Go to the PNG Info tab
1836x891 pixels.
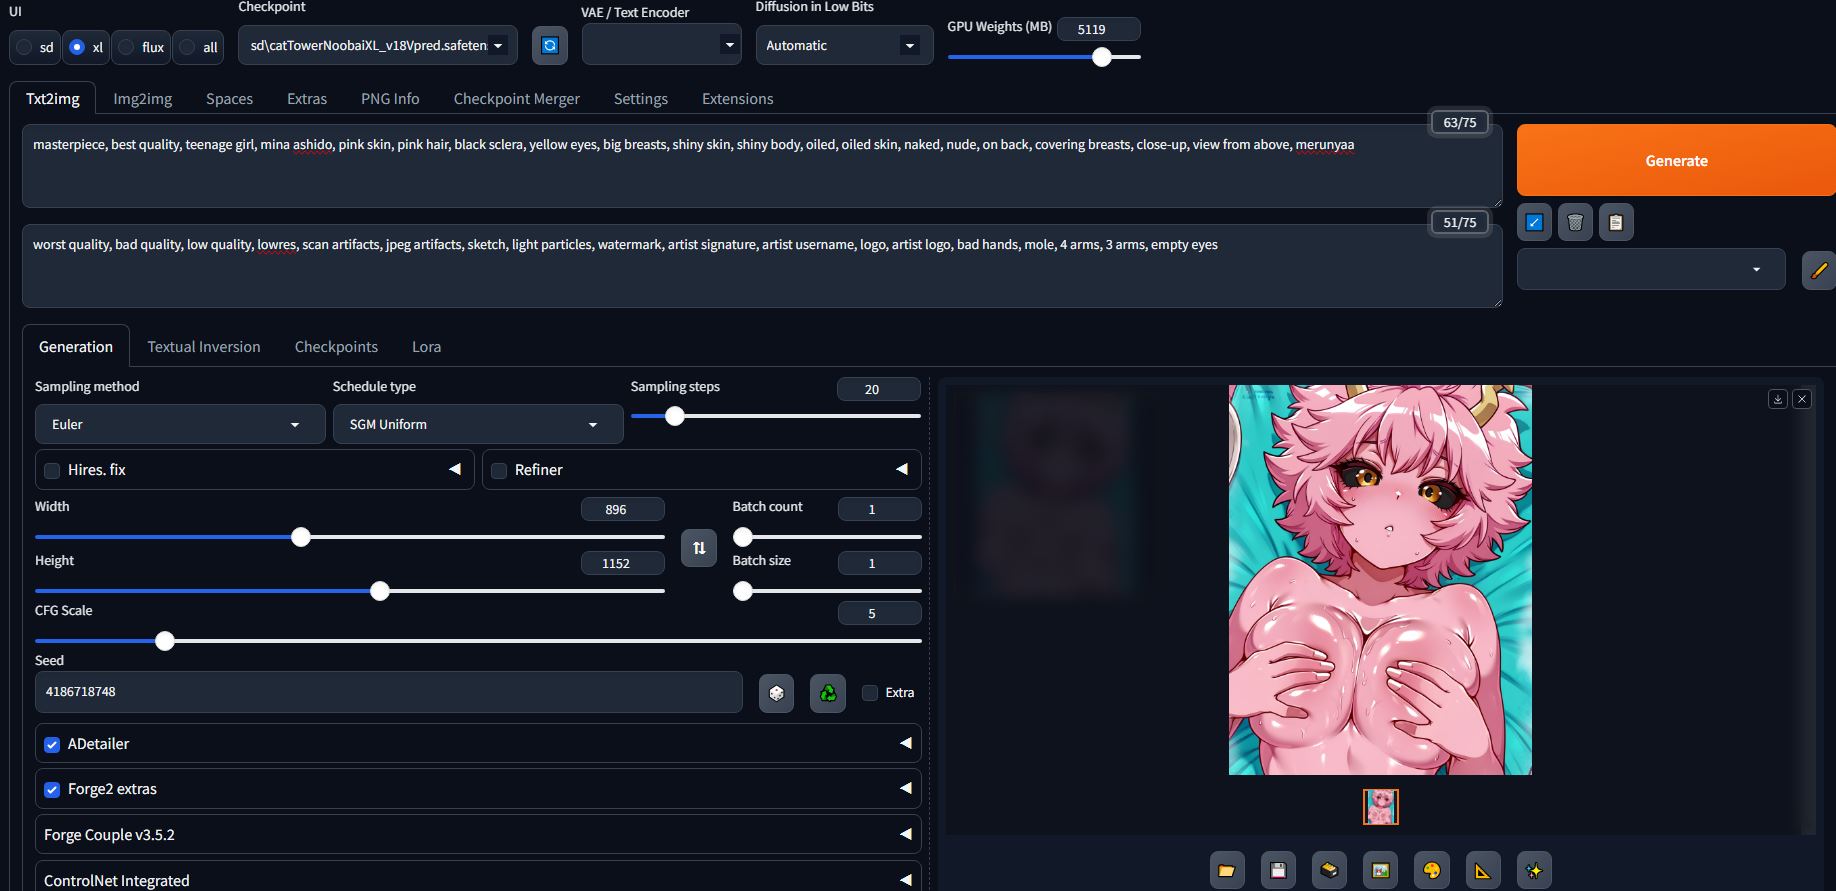coord(390,99)
